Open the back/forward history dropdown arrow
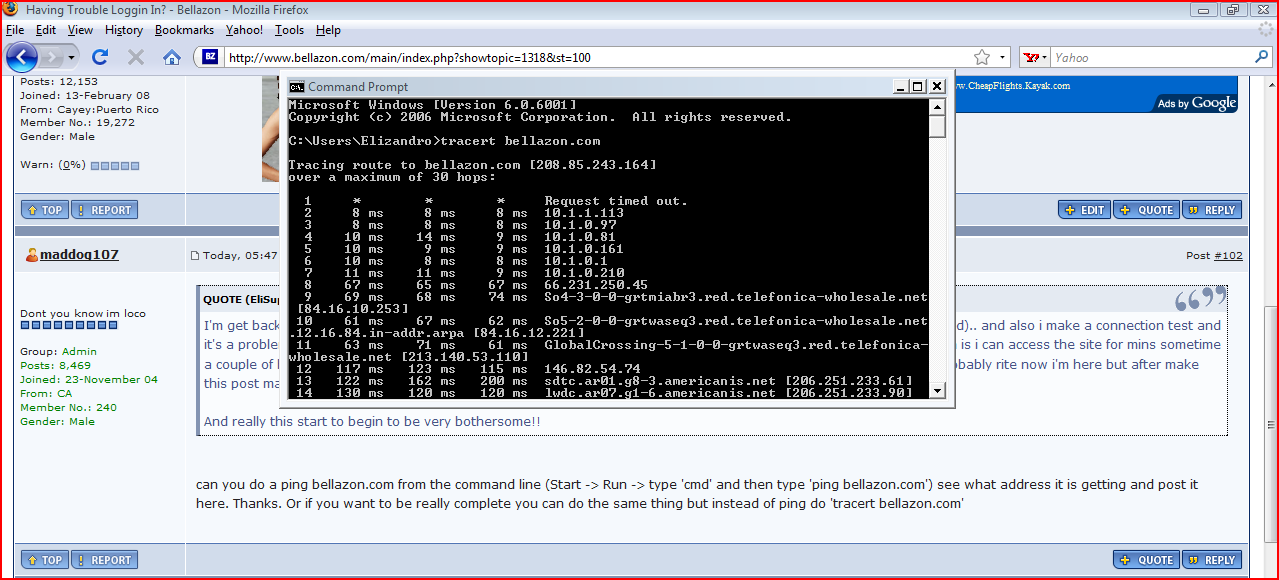The image size is (1279, 580). tap(70, 57)
